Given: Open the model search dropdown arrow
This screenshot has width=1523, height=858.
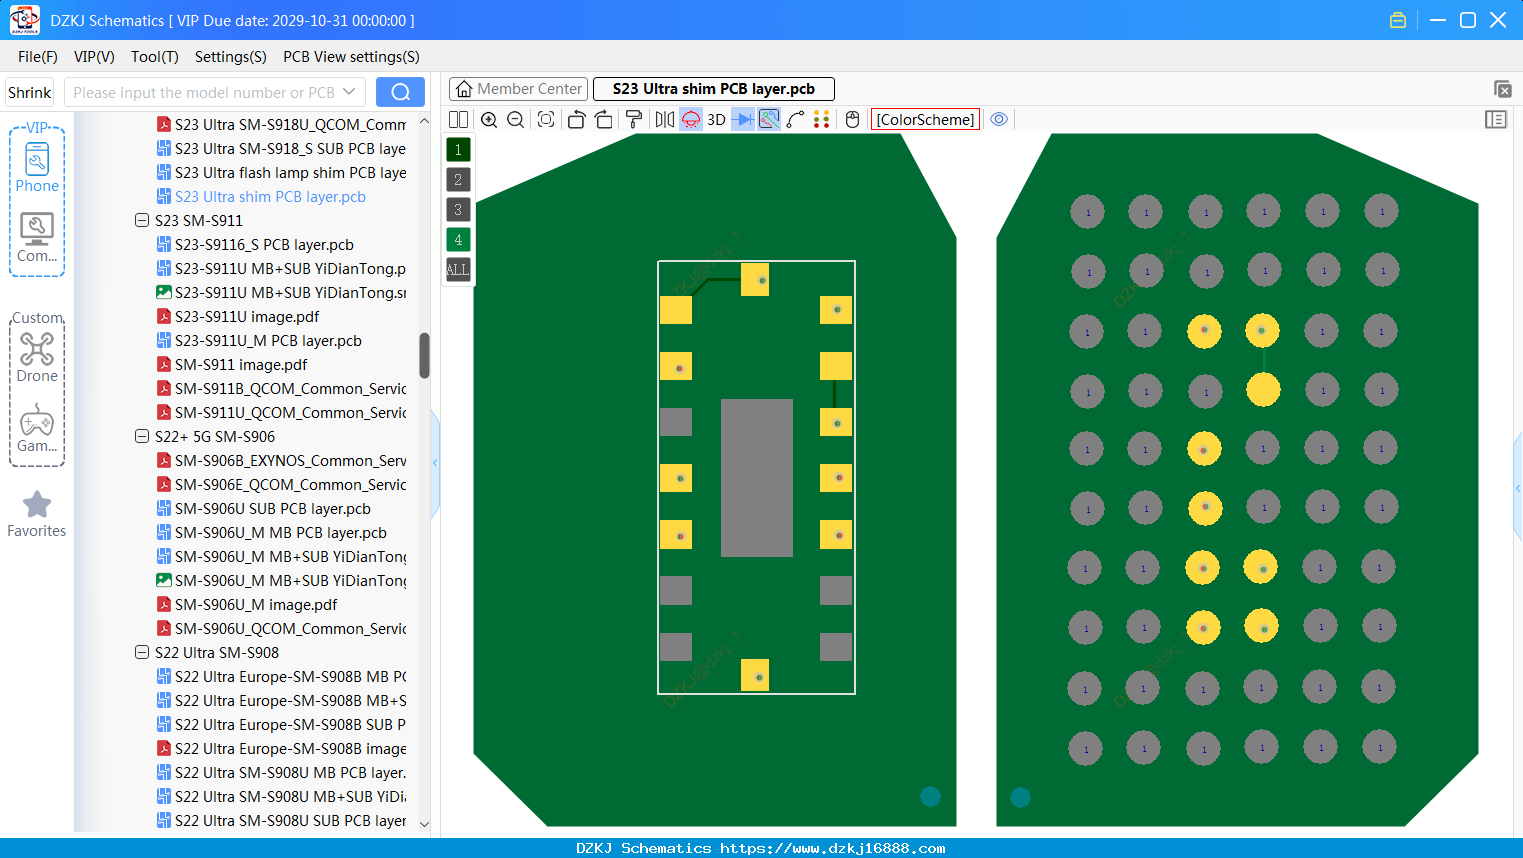Looking at the screenshot, I should click(x=349, y=92).
